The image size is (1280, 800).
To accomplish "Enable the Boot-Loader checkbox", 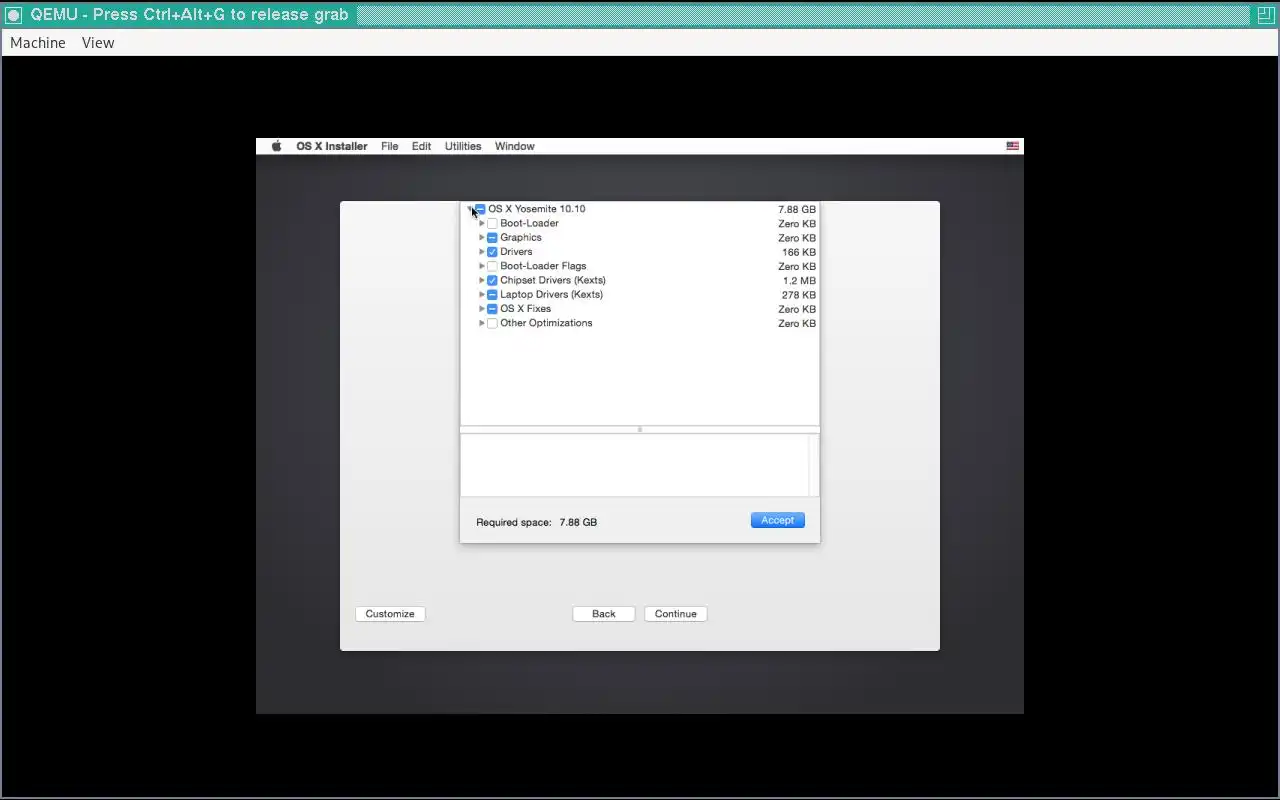I will [492, 224].
